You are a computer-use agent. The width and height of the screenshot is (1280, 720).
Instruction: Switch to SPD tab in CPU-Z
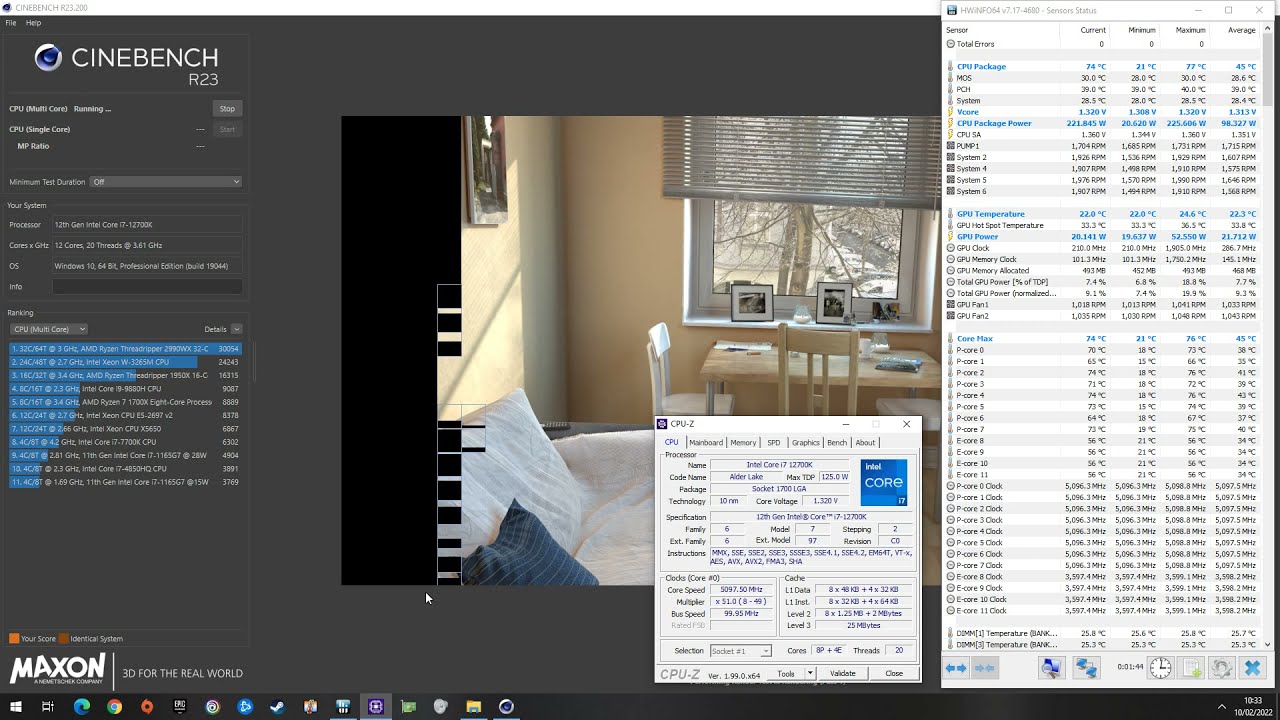click(773, 442)
